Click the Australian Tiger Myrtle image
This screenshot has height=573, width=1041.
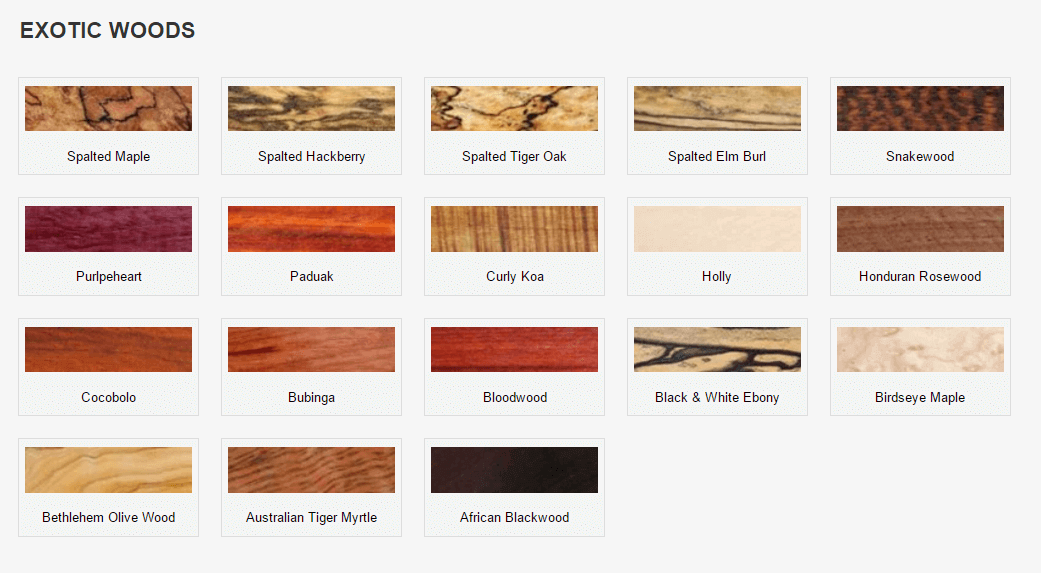pyautogui.click(x=311, y=470)
